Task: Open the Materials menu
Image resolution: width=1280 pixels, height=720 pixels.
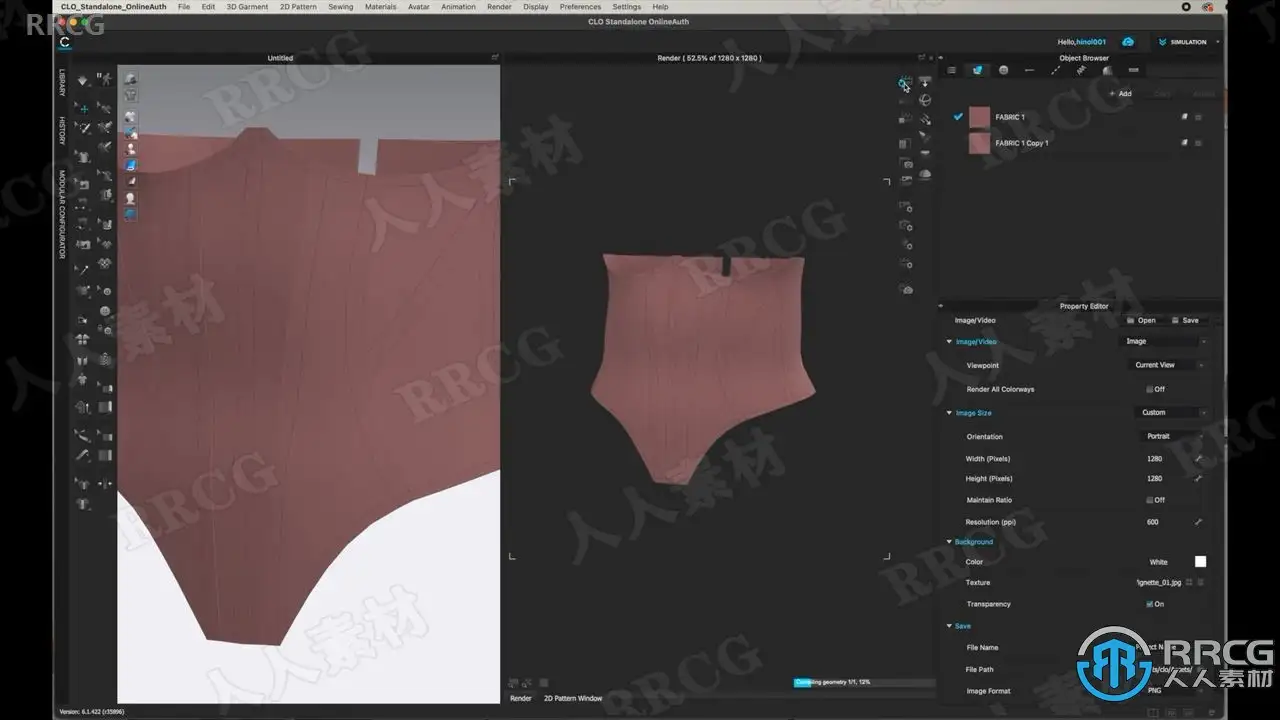Action: click(x=381, y=7)
